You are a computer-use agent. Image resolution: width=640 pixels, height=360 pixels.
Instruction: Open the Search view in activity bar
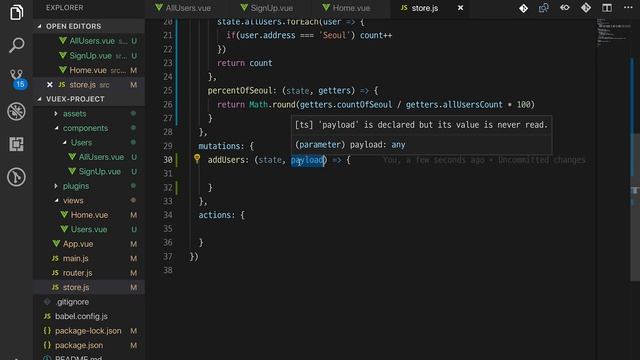click(x=16, y=45)
